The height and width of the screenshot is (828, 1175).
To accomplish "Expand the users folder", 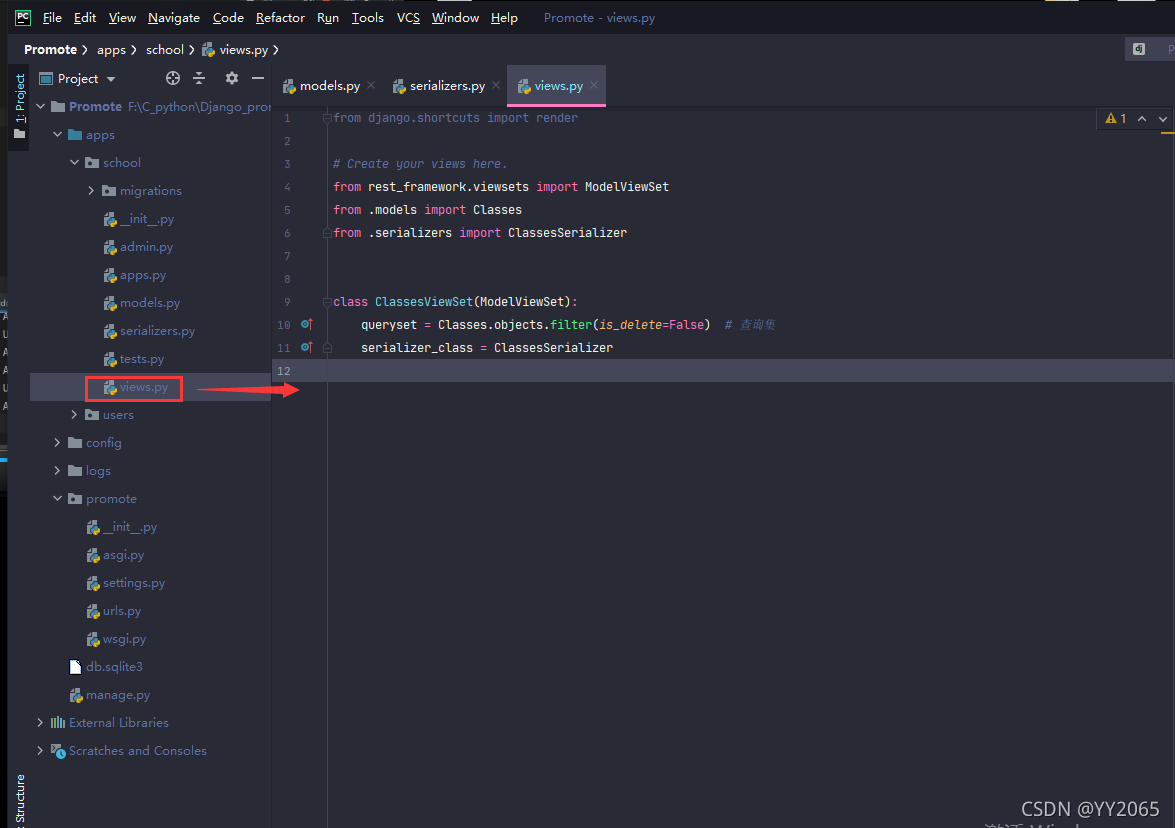I will [74, 414].
